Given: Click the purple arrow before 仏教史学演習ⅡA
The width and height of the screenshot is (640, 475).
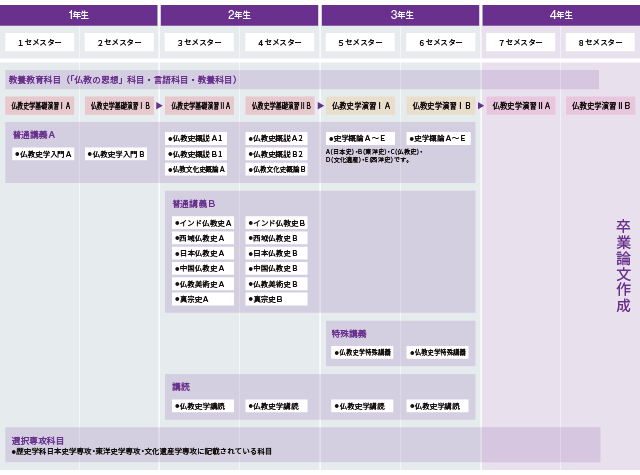Looking at the screenshot, I should coord(481,106).
